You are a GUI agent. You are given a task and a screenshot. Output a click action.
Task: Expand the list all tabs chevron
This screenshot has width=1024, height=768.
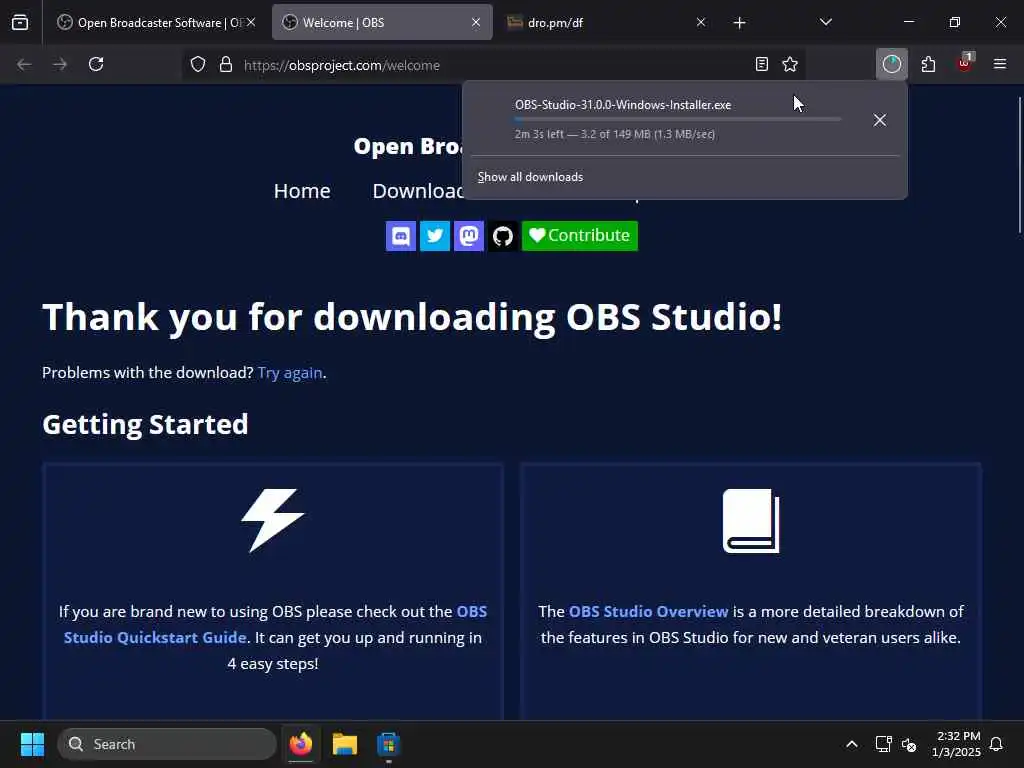825,22
